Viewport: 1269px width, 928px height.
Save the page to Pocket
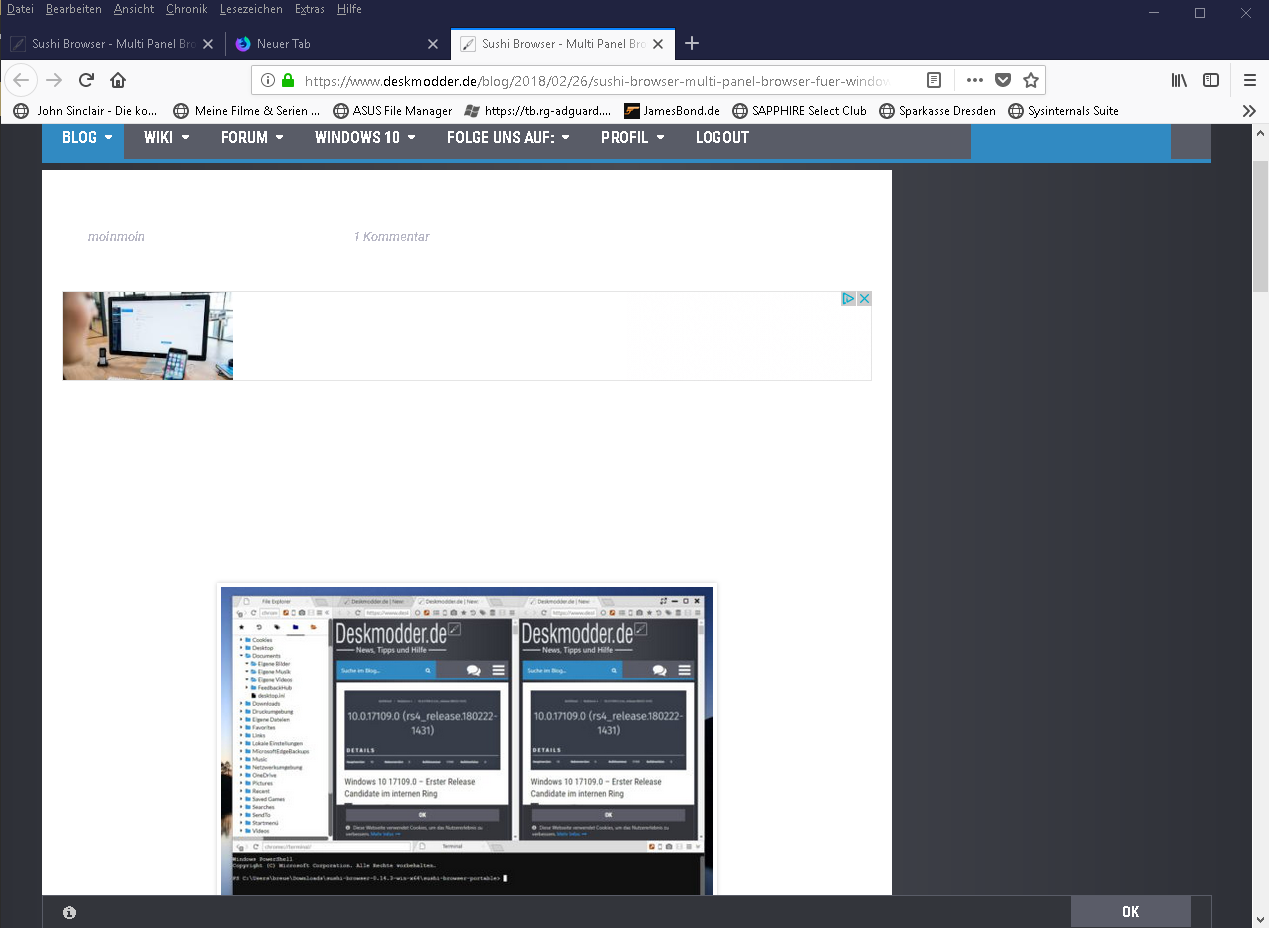1003,80
